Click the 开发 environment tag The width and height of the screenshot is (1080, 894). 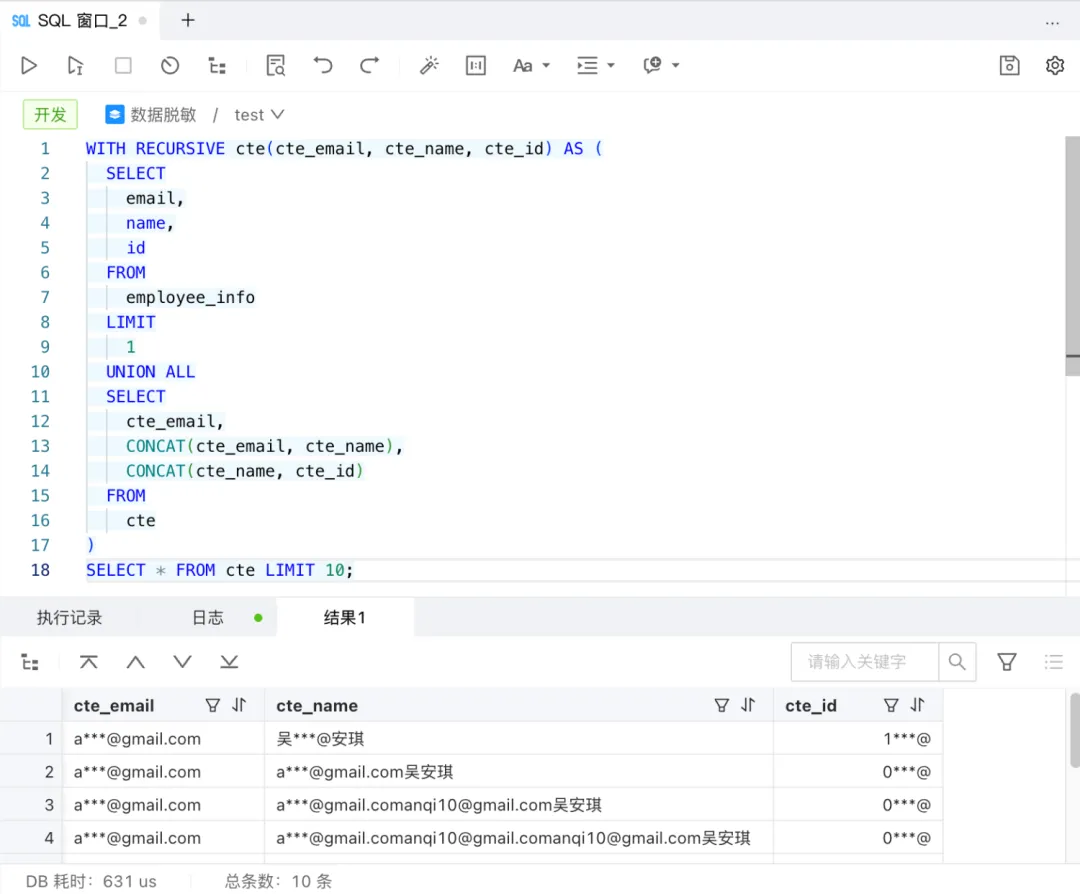click(50, 114)
